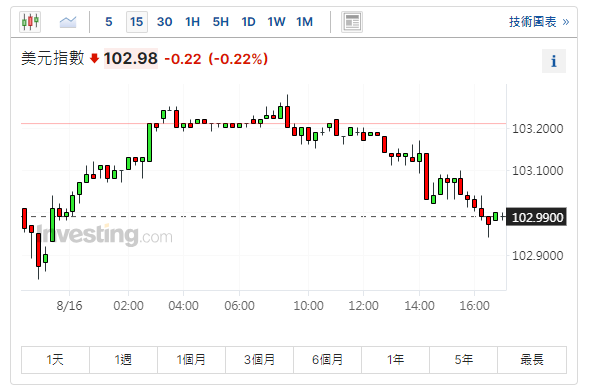Viewport: 594px width, 389px height.
Task: Open the news layout icon in toolbar
Action: (352, 22)
